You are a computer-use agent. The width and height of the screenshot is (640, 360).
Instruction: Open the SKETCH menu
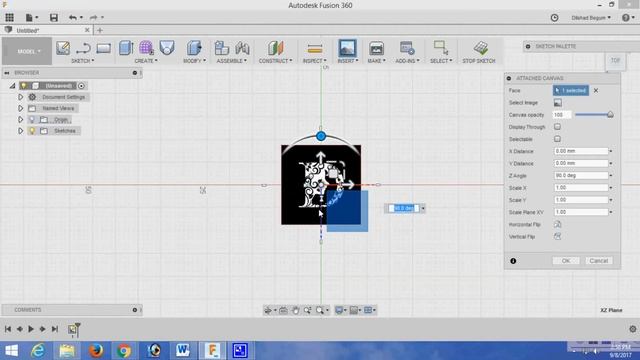point(82,61)
